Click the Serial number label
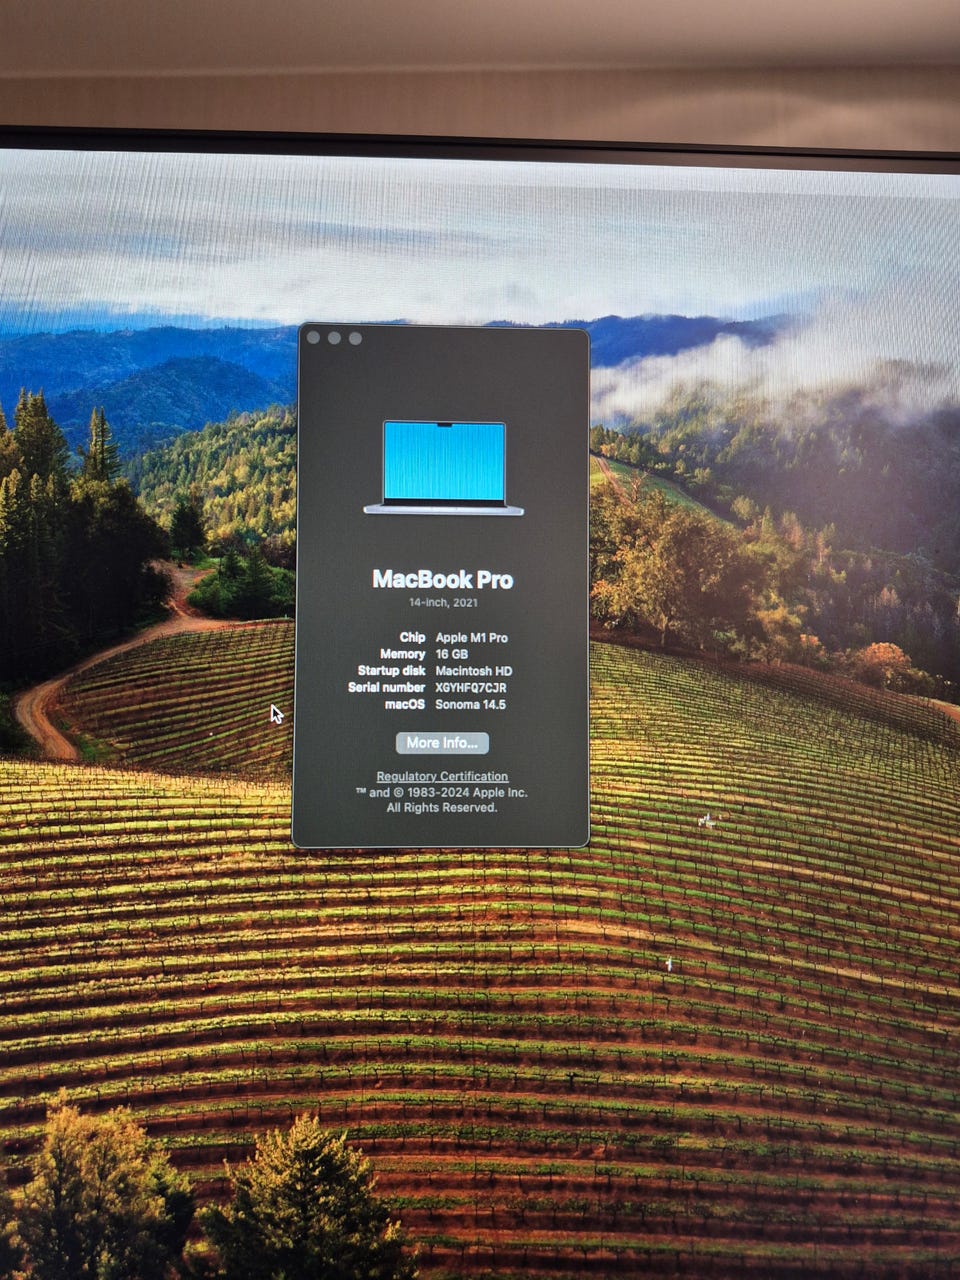960x1280 pixels. point(386,688)
